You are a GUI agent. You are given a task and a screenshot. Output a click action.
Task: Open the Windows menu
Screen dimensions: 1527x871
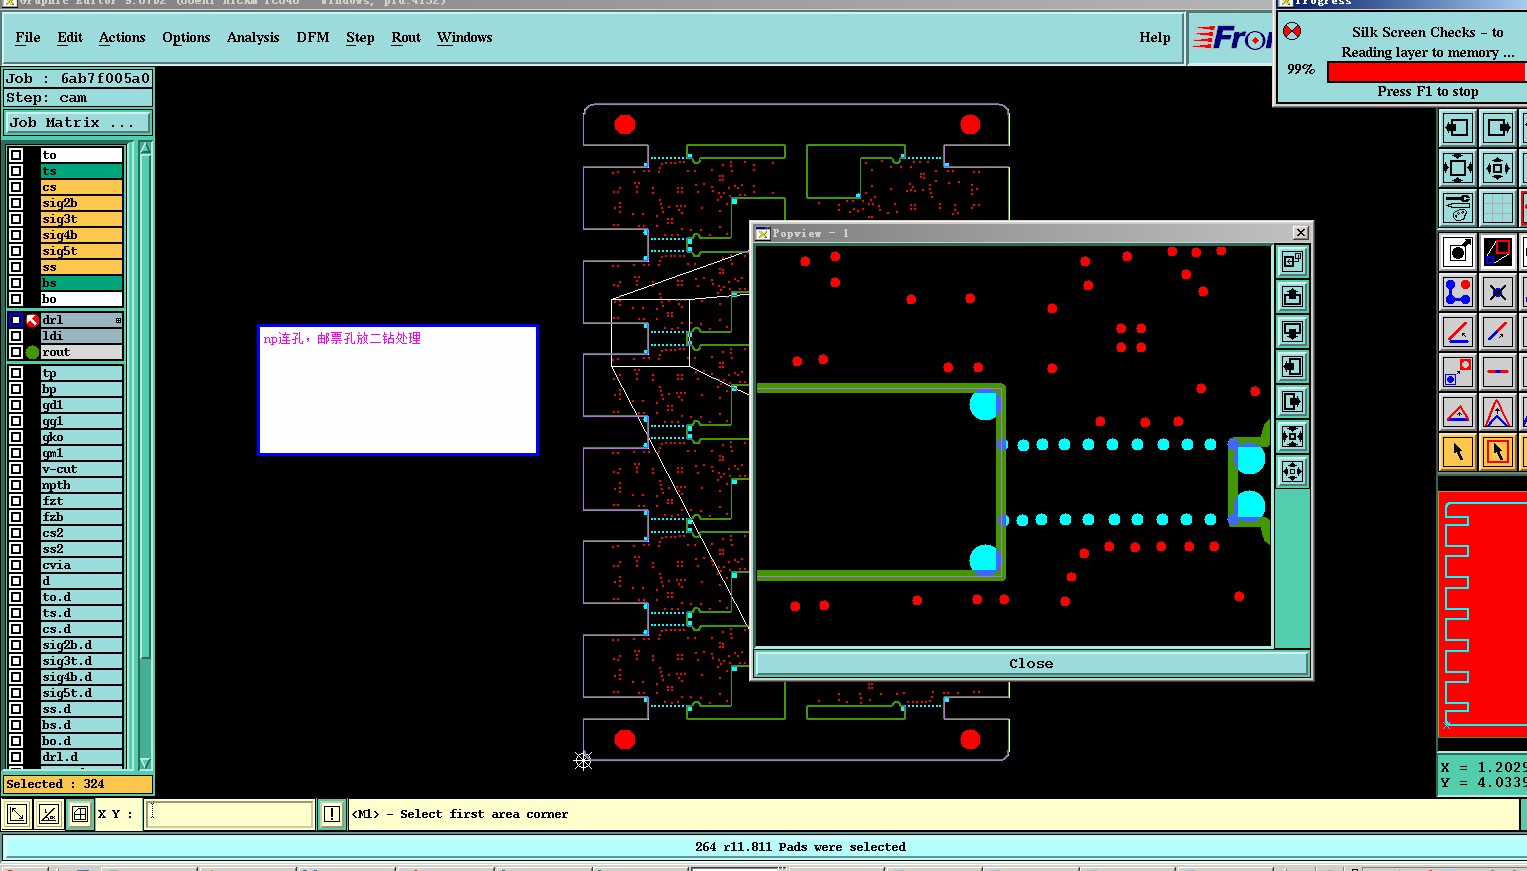[x=465, y=37]
